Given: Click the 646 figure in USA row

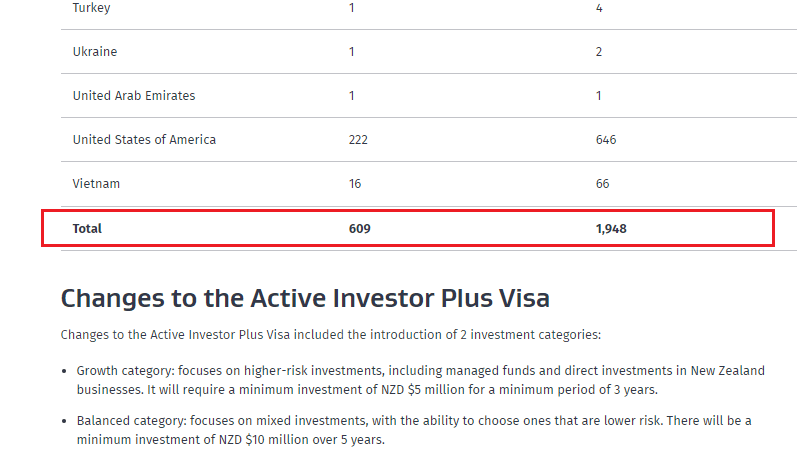Looking at the screenshot, I should point(606,140).
